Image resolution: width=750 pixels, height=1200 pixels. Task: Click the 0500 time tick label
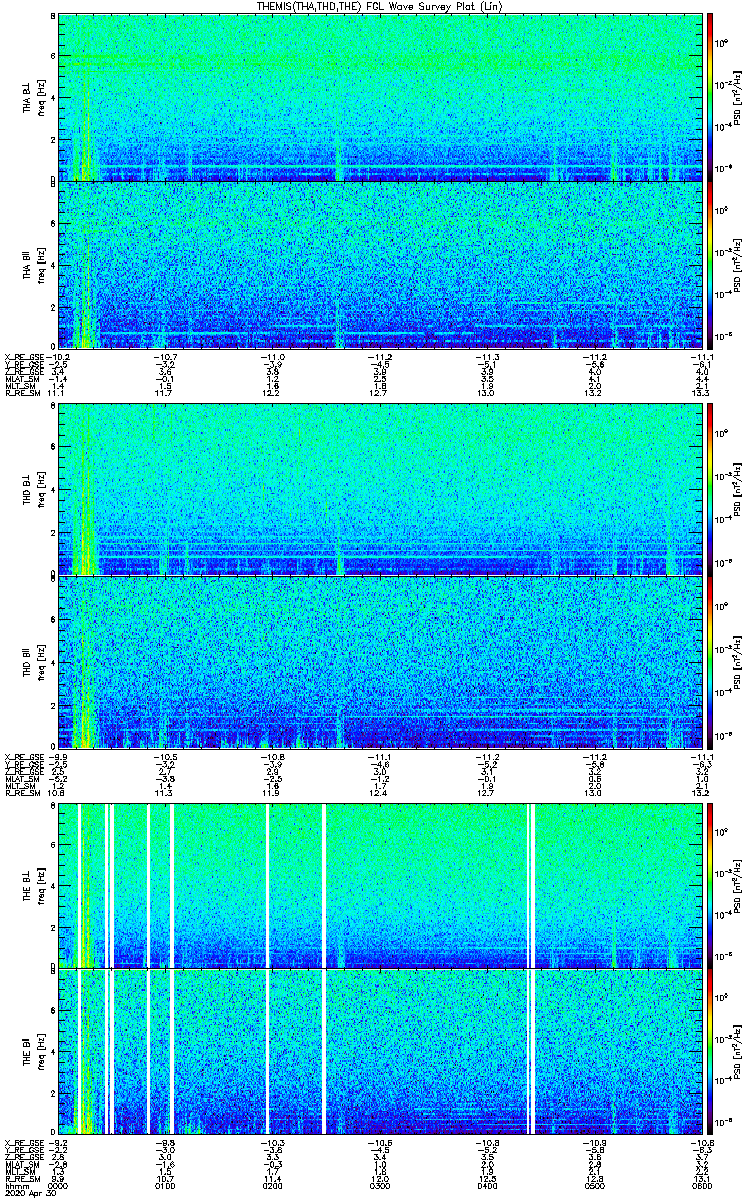click(x=594, y=1186)
